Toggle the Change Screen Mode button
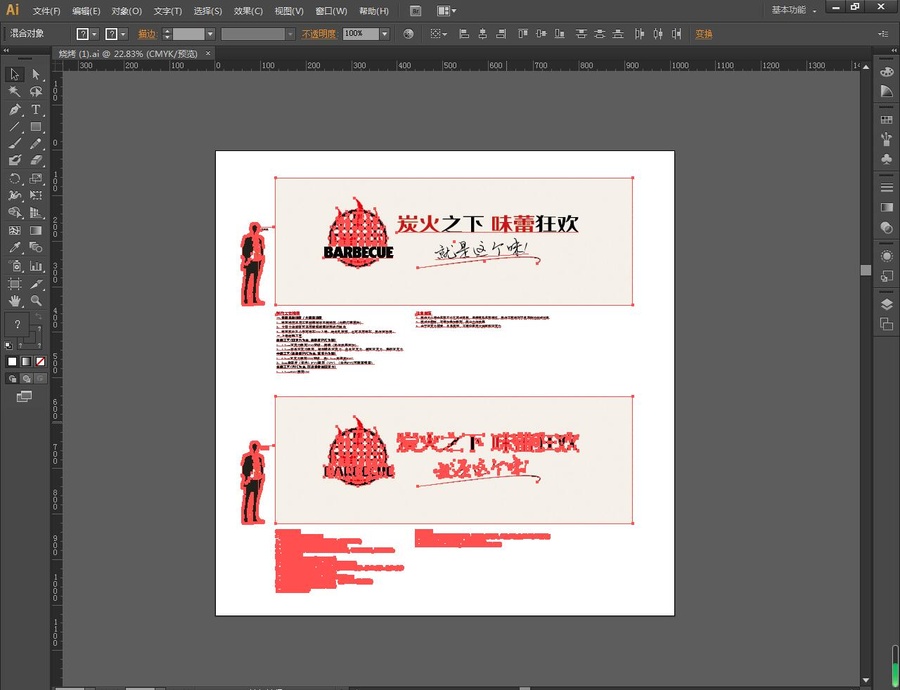The height and width of the screenshot is (690, 900). click(24, 396)
